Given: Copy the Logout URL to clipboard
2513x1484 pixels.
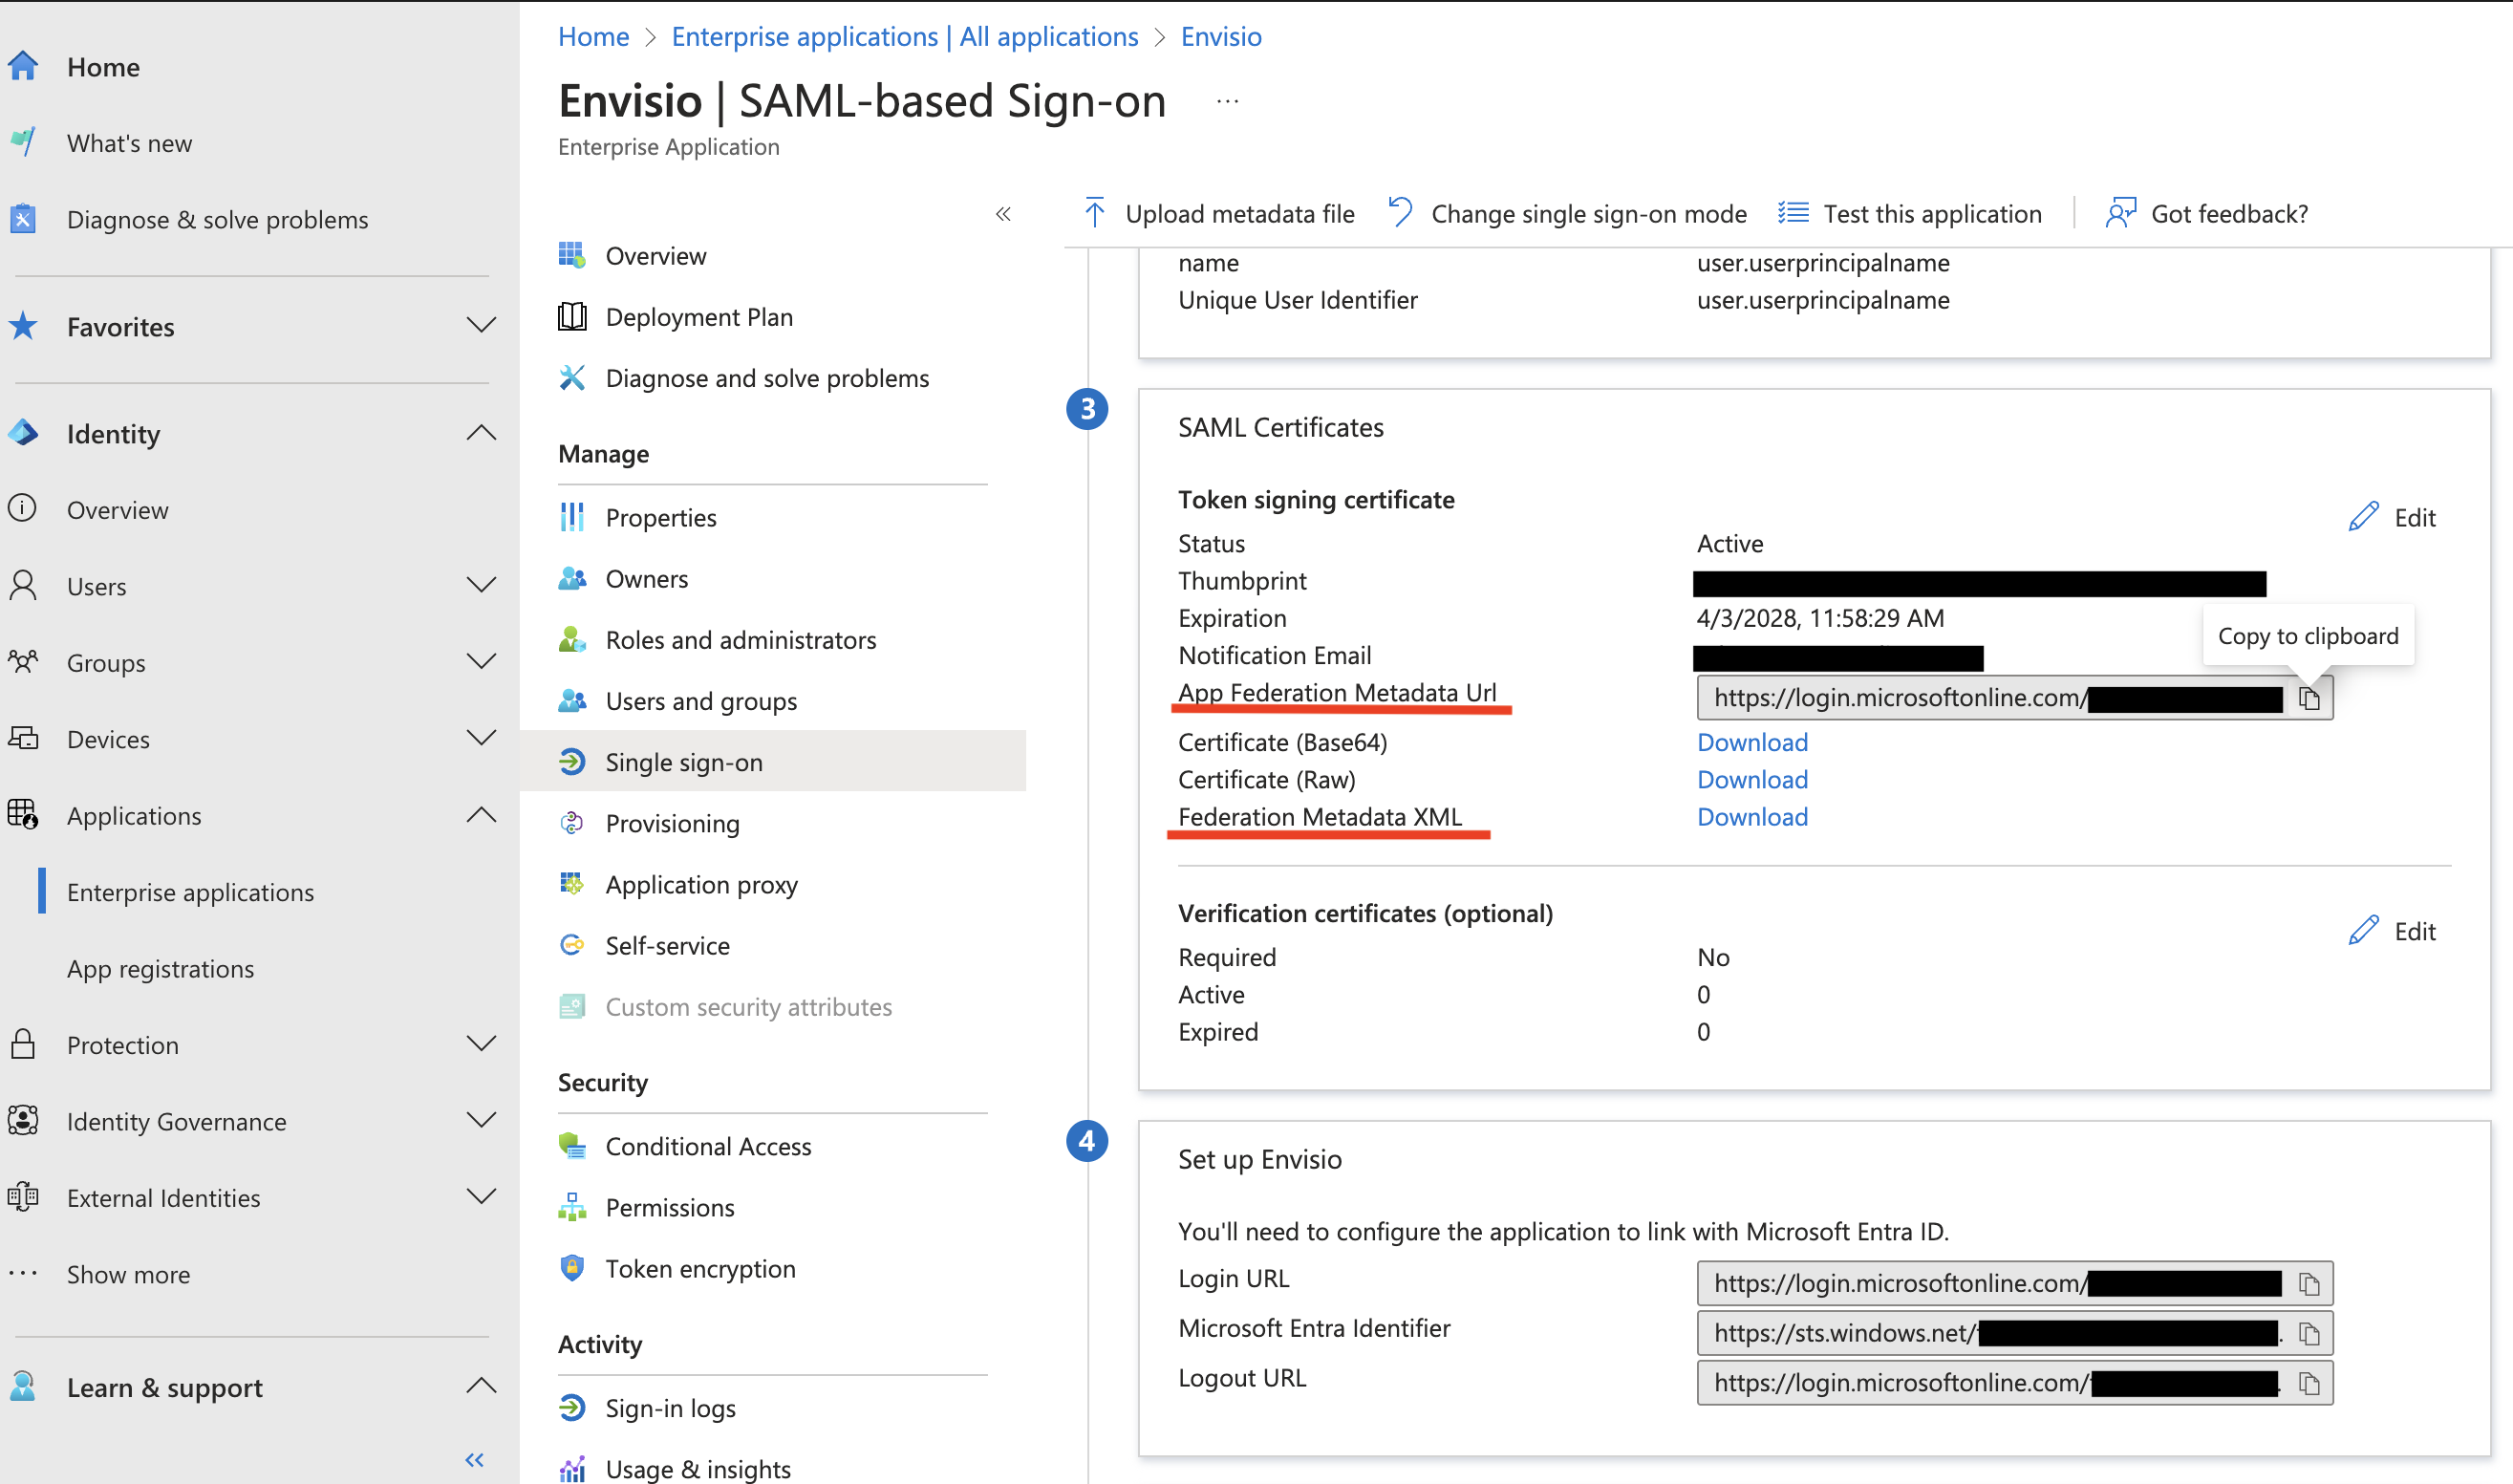Looking at the screenshot, I should (x=2308, y=1383).
